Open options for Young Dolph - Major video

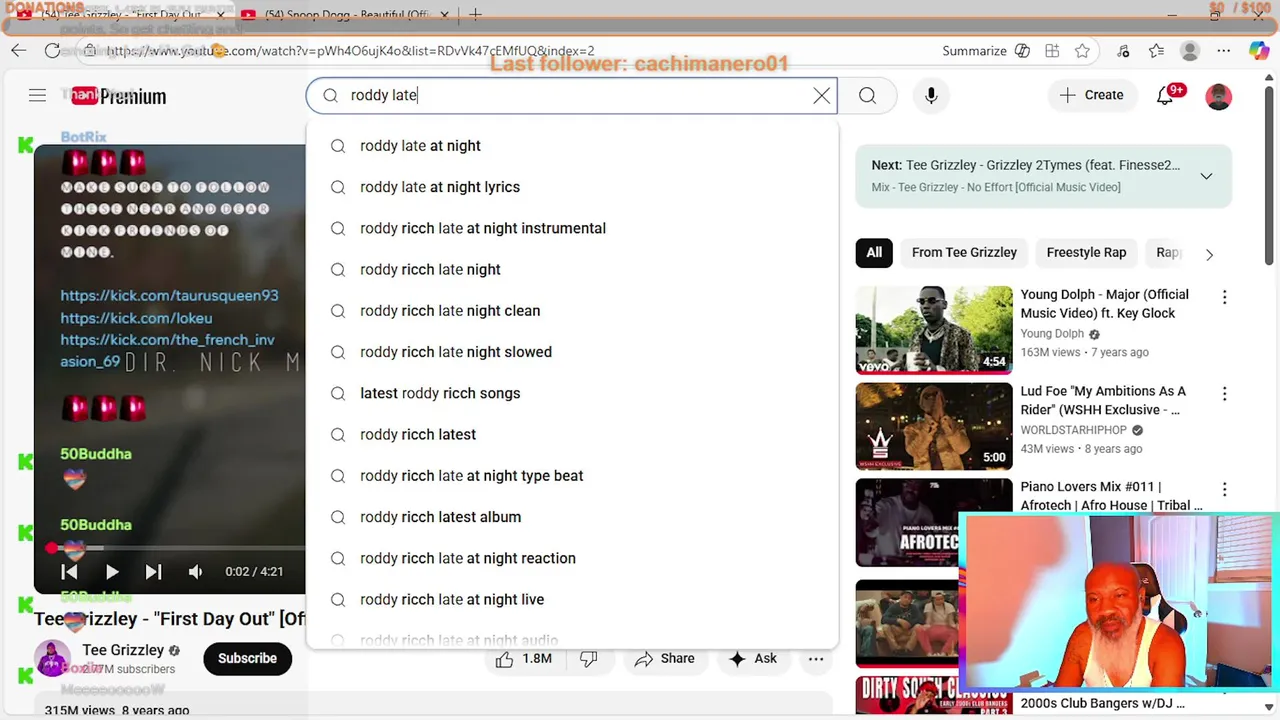1224,297
